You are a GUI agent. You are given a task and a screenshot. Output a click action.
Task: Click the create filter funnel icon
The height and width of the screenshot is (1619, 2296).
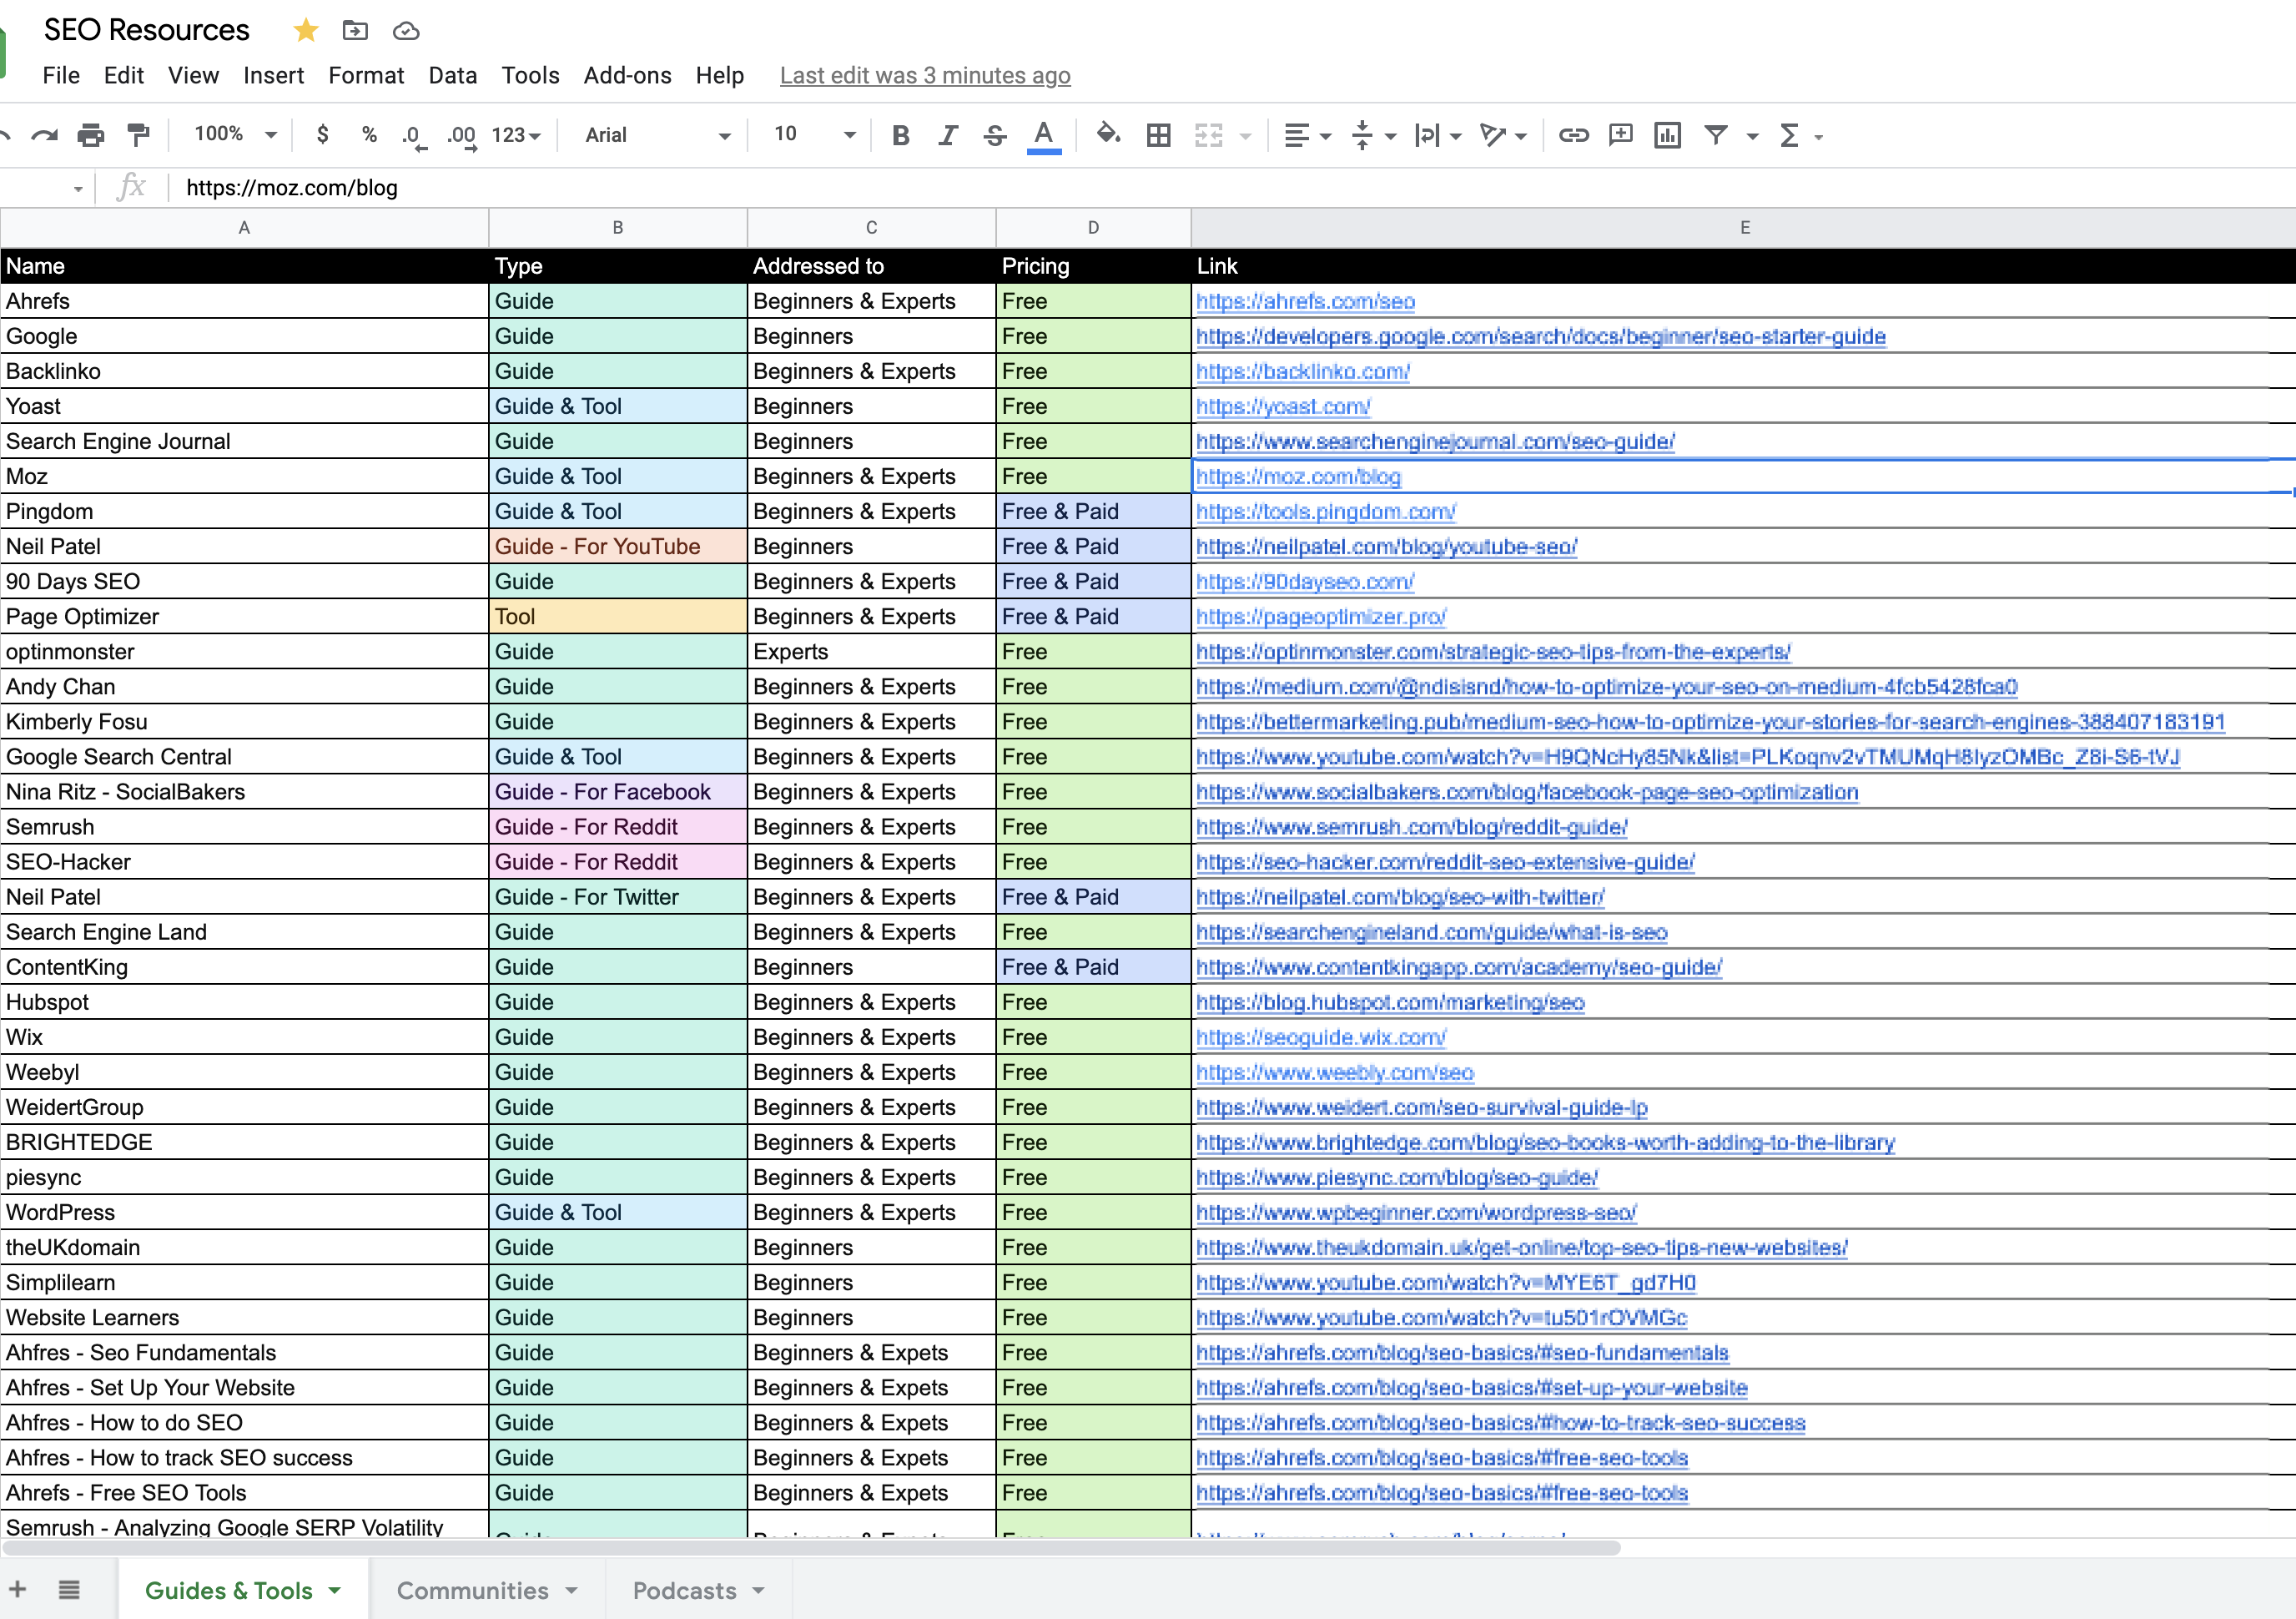(x=1716, y=135)
